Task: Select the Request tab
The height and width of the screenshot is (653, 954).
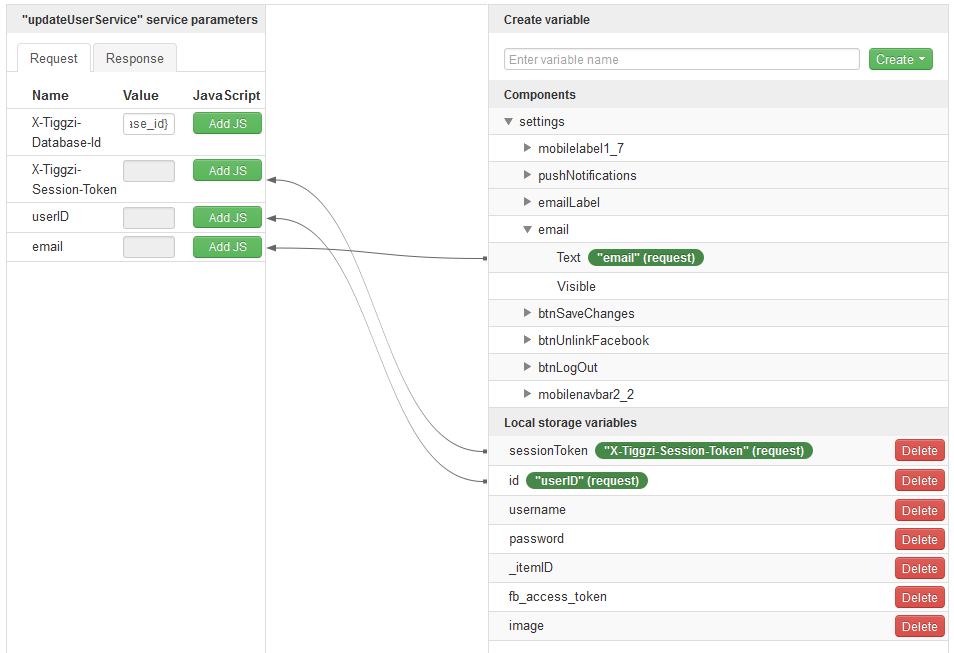Action: 54,58
